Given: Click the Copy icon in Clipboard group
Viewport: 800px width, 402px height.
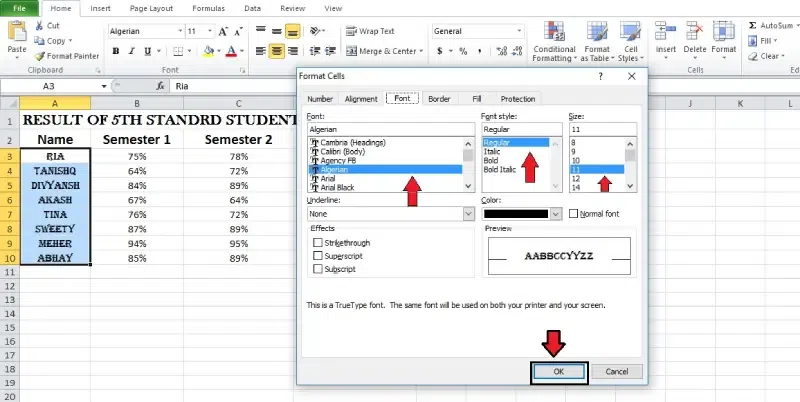Looking at the screenshot, I should click(39, 41).
